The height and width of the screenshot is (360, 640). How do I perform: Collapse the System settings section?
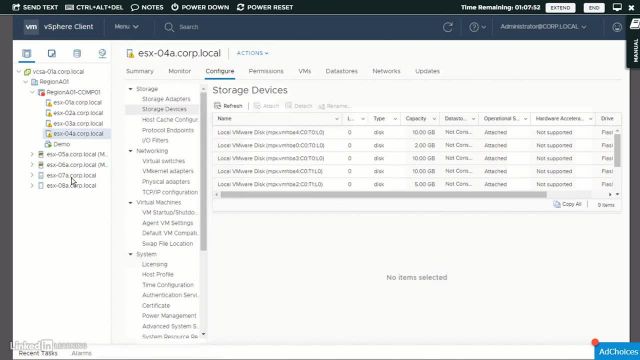click(131, 254)
